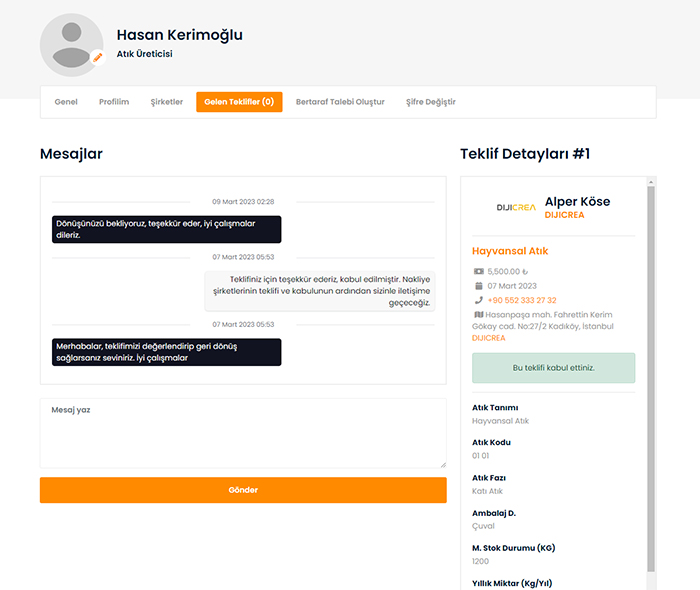Click the offer details panel scrollbar

point(652,380)
